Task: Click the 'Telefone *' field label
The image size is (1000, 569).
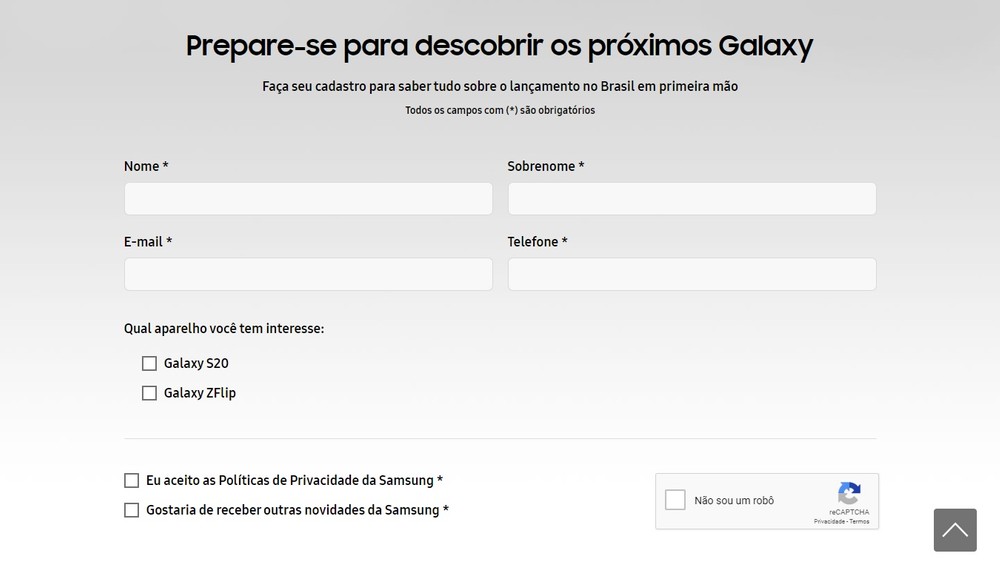Action: coord(537,242)
